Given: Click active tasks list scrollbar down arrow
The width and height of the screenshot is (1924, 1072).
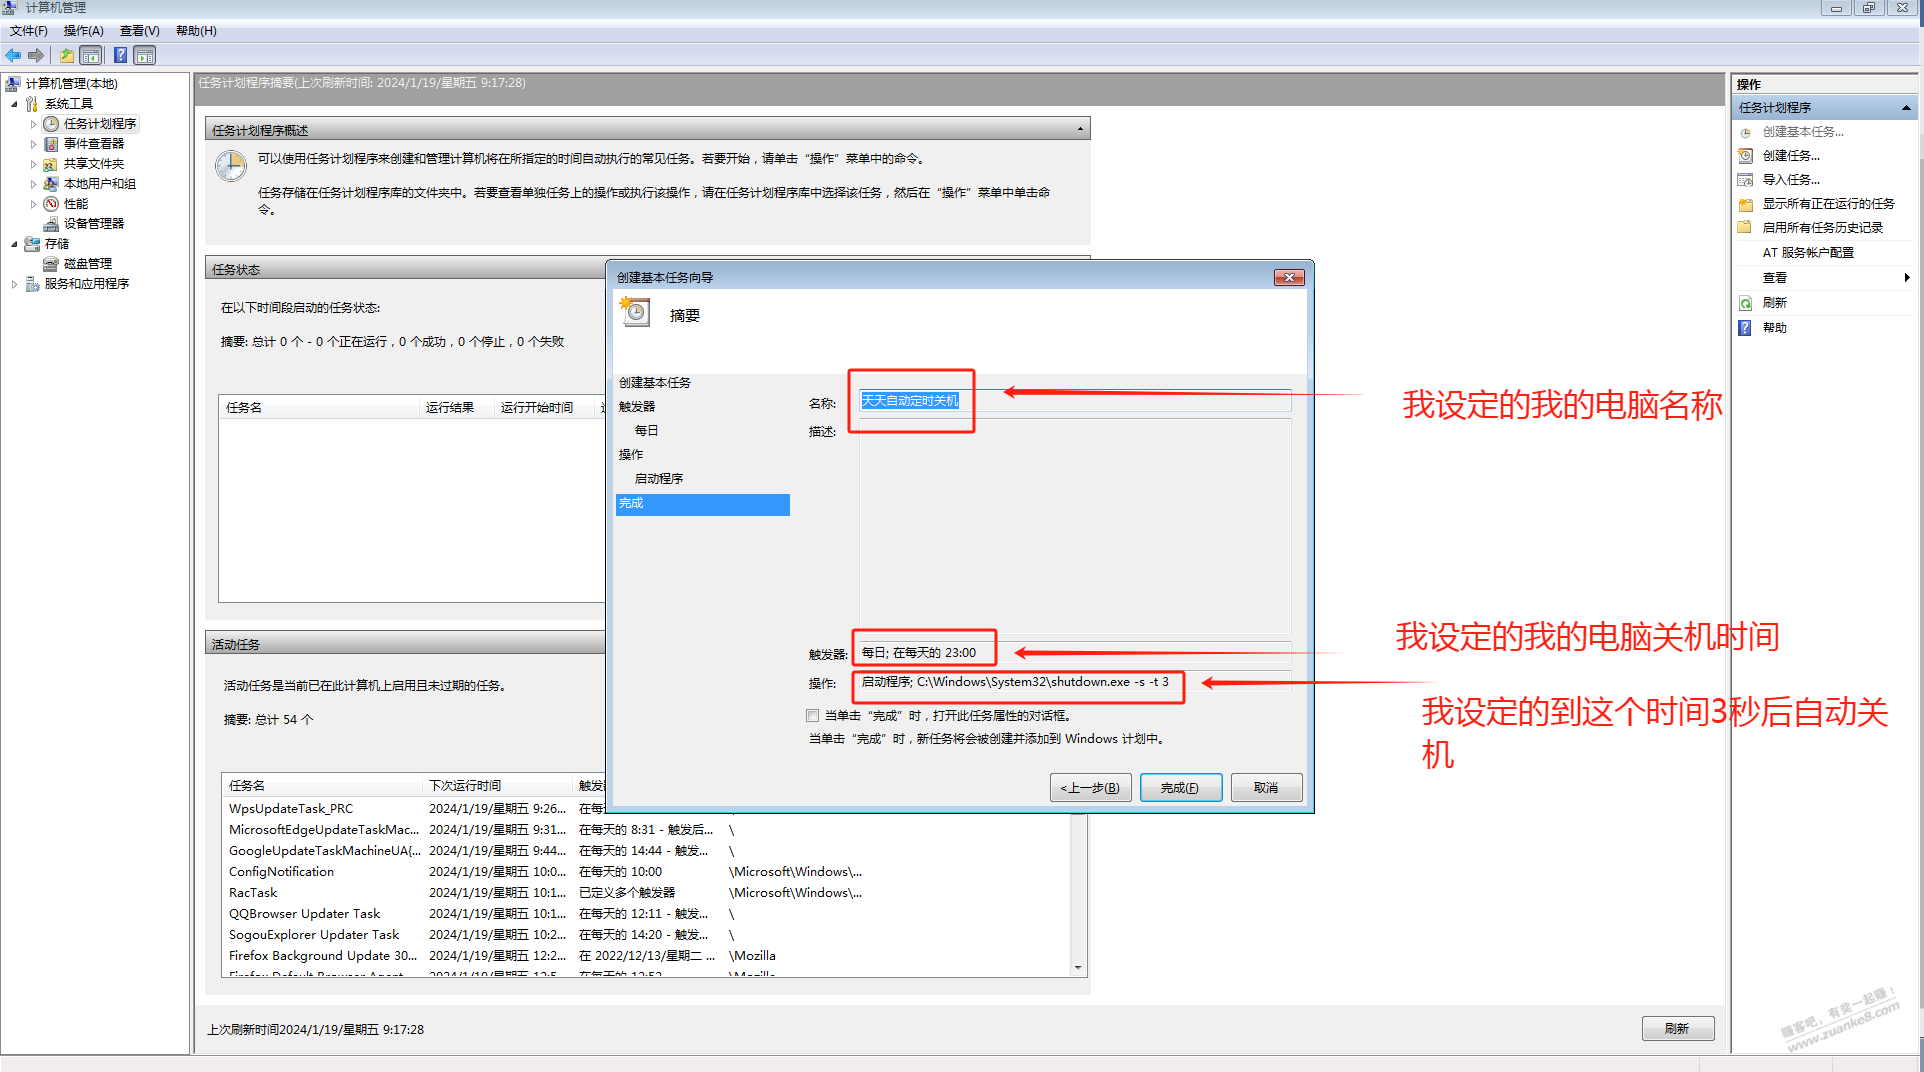Looking at the screenshot, I should click(1078, 968).
